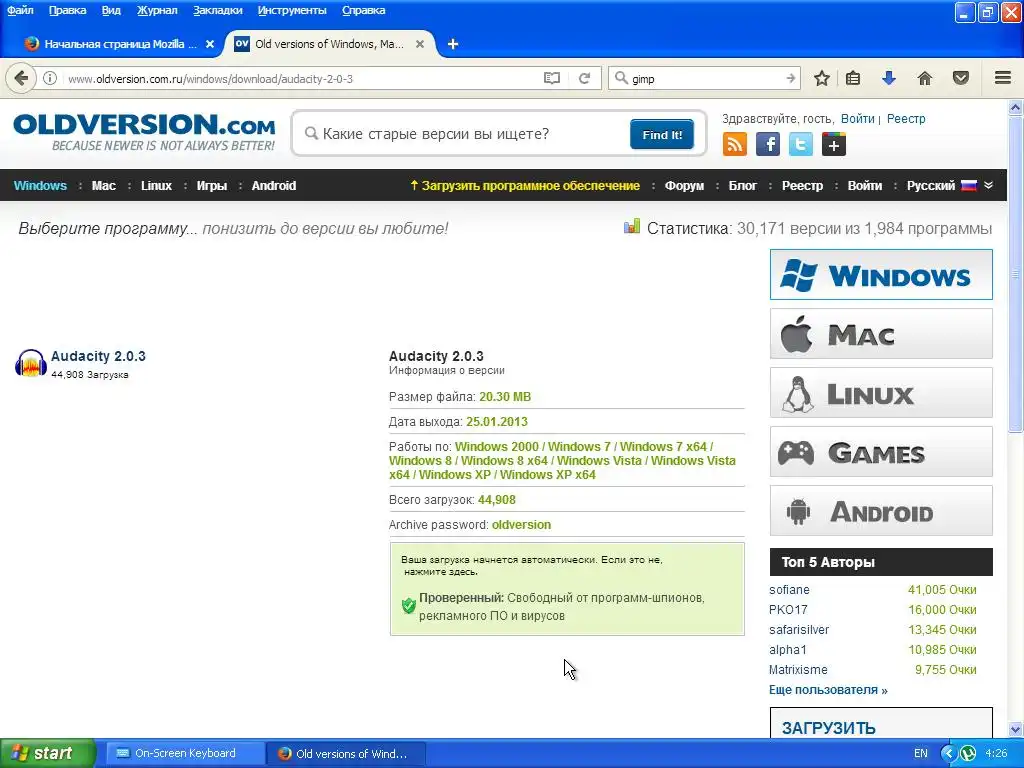
Task: Open the Вид menu
Action: click(111, 10)
